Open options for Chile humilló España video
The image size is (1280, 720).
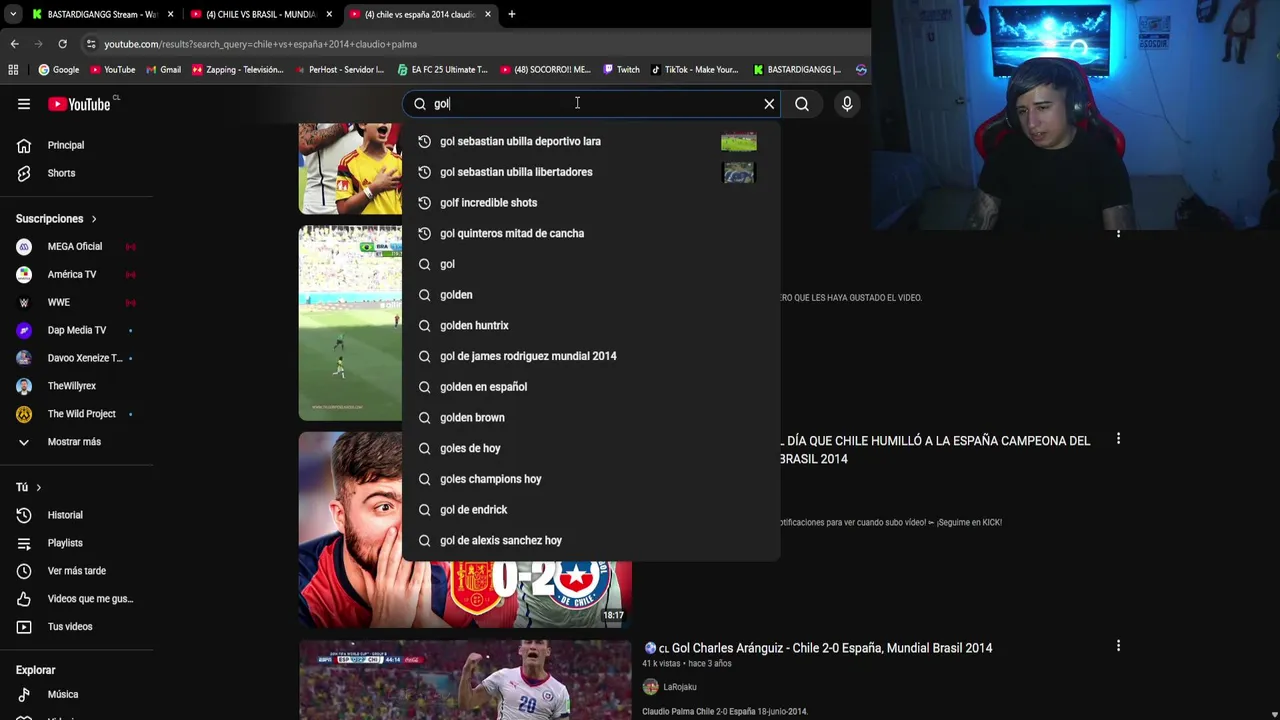click(1118, 439)
